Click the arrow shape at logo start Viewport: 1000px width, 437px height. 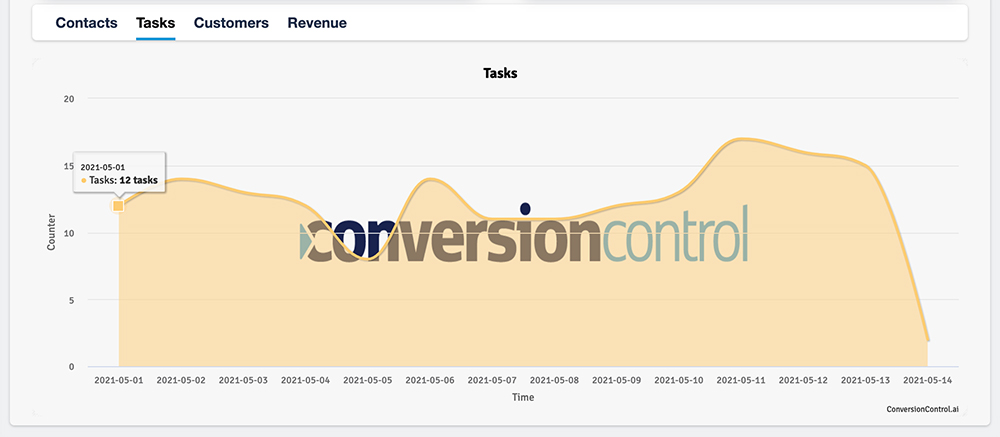pos(306,243)
